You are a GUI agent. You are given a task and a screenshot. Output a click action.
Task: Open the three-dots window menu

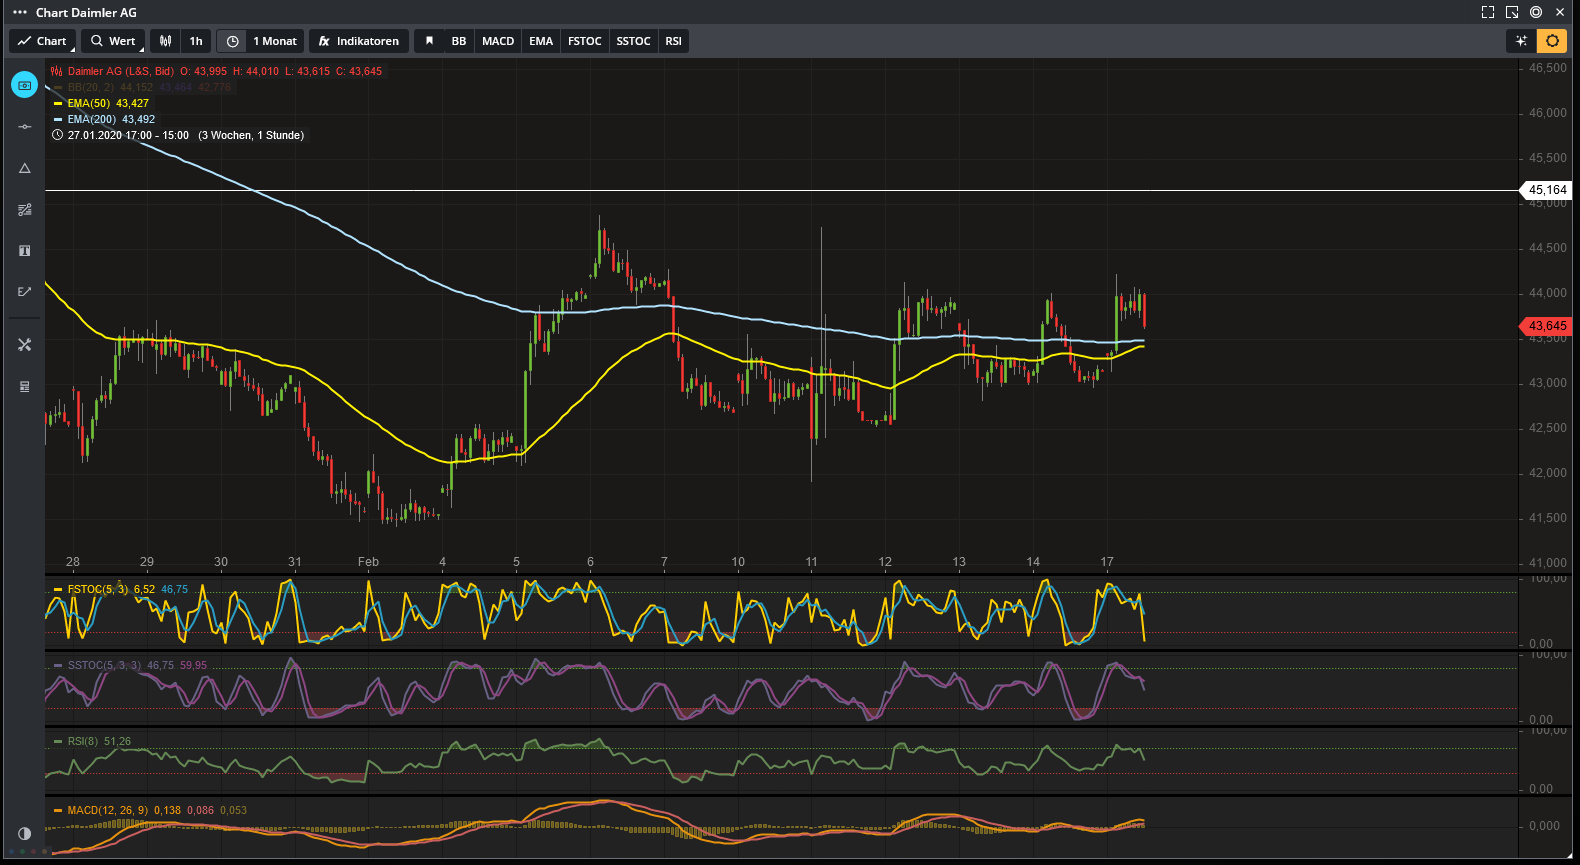coord(19,12)
